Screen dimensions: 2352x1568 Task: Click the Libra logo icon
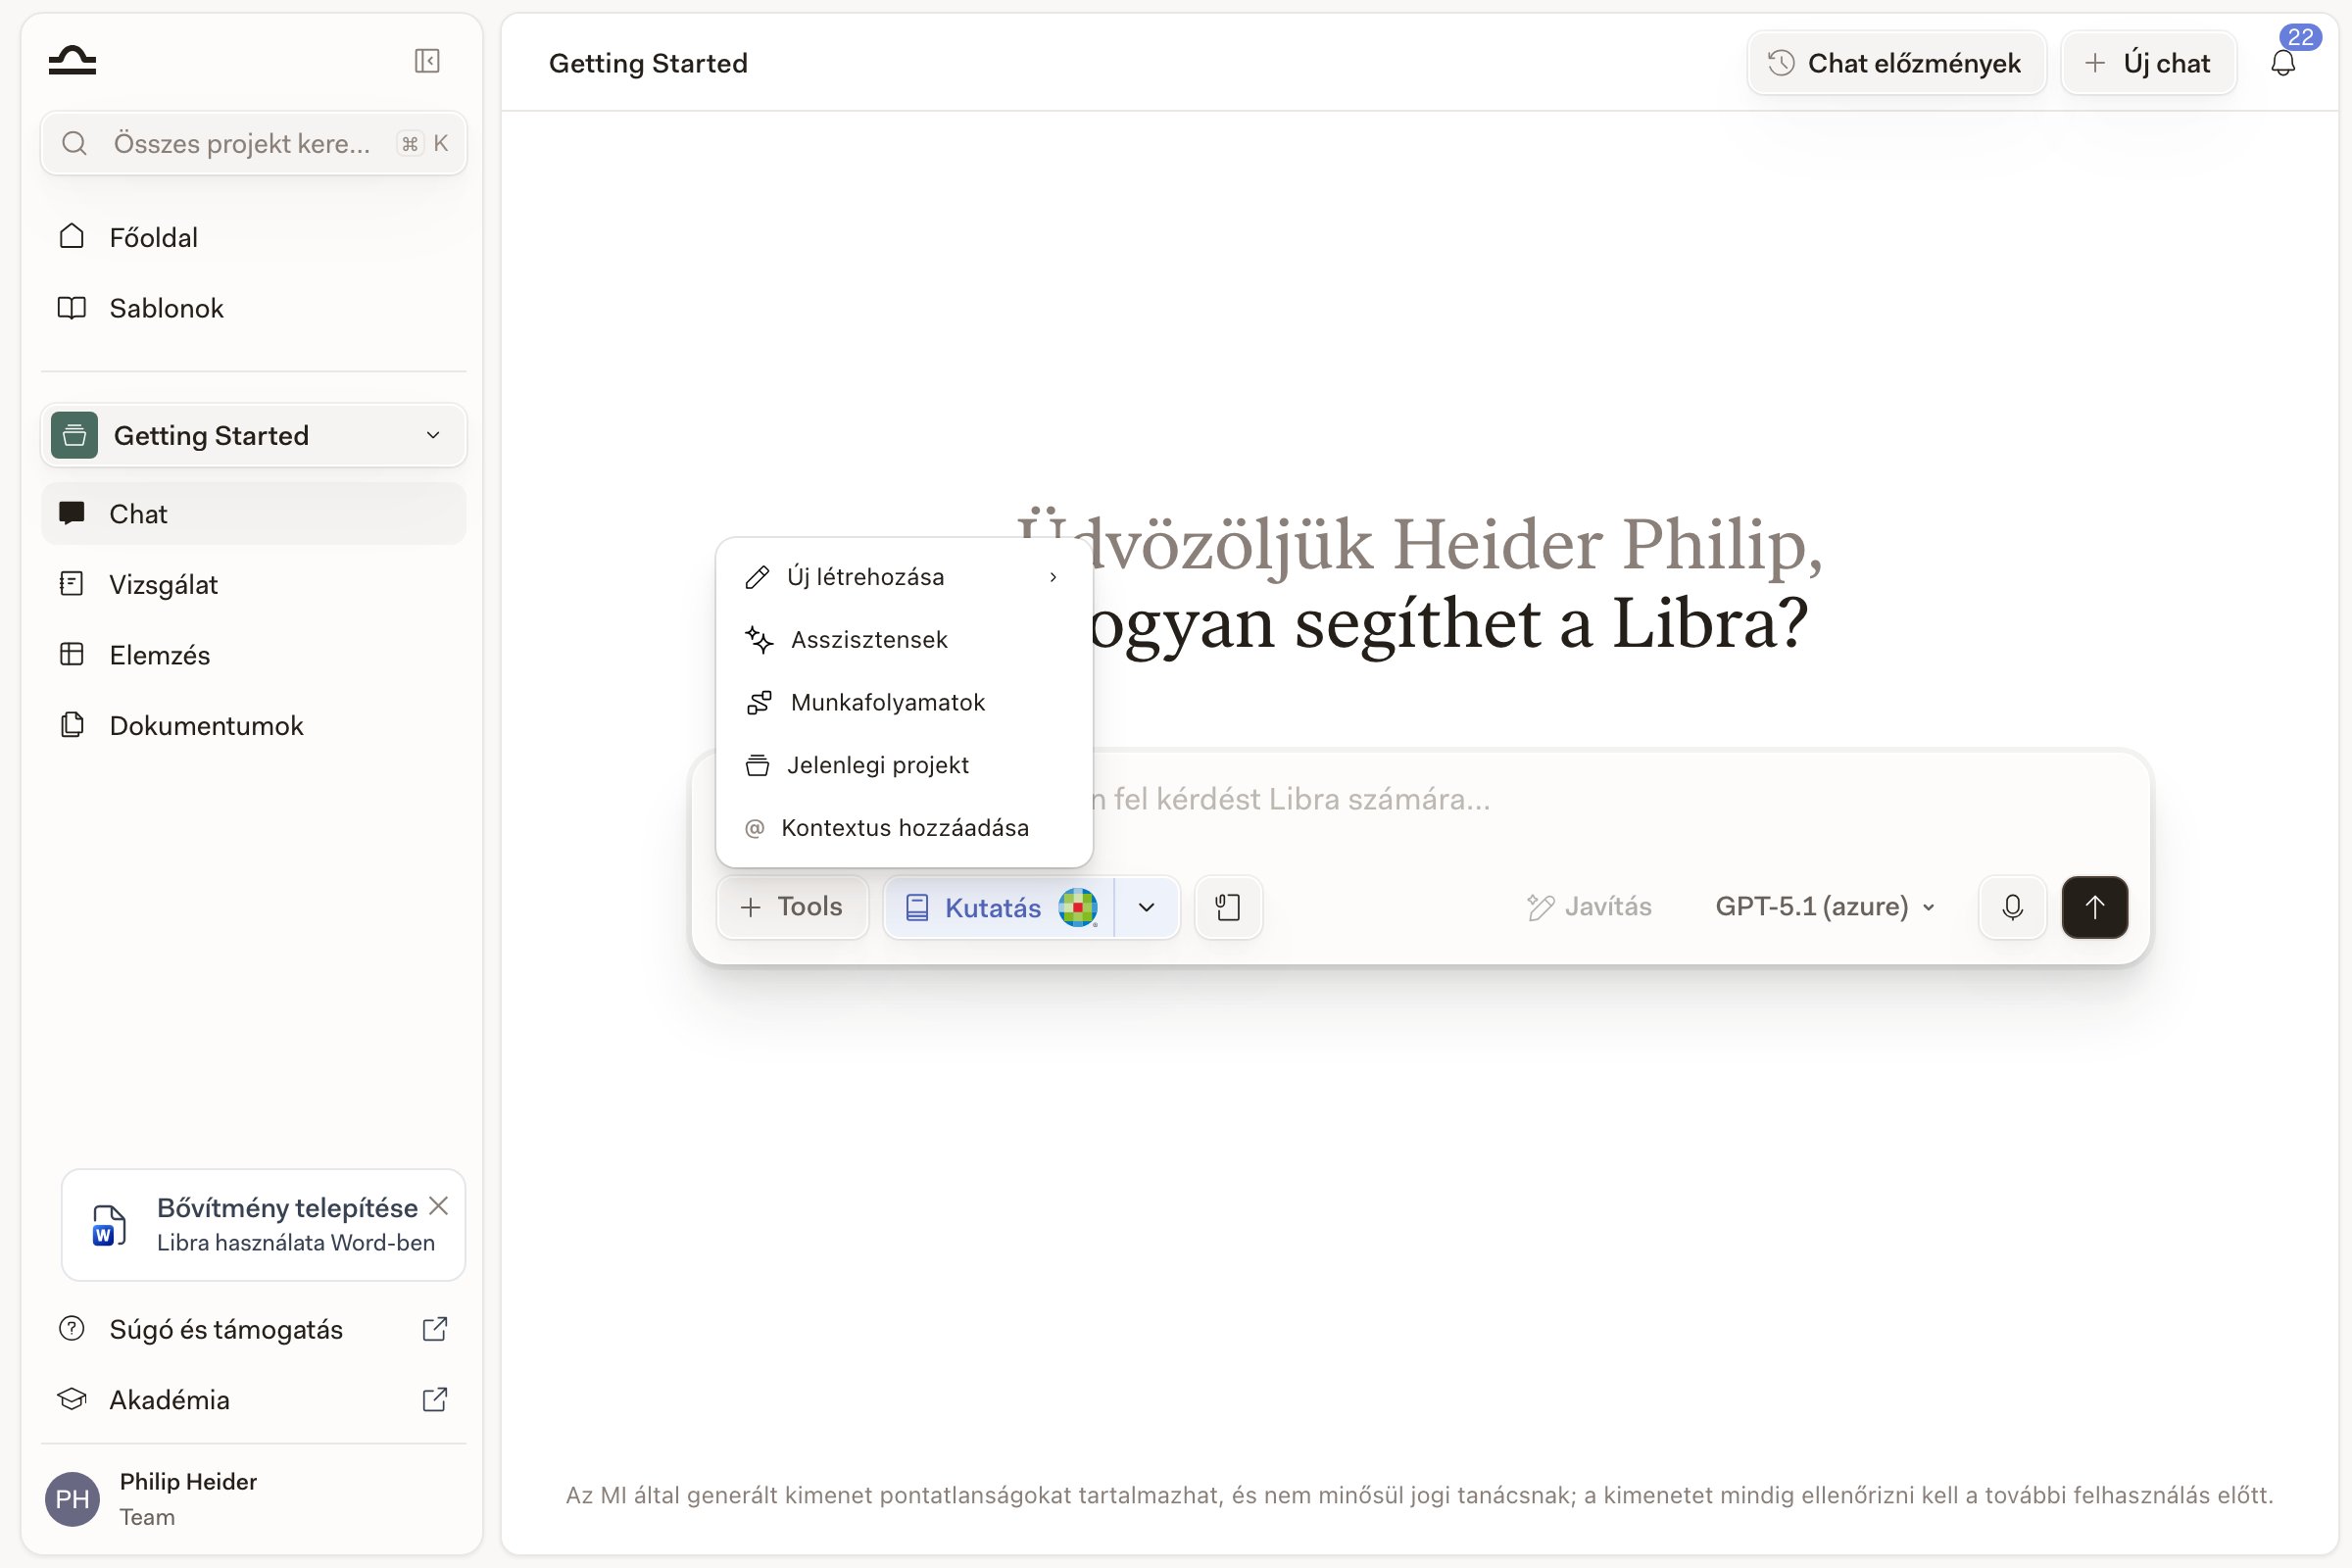[72, 61]
